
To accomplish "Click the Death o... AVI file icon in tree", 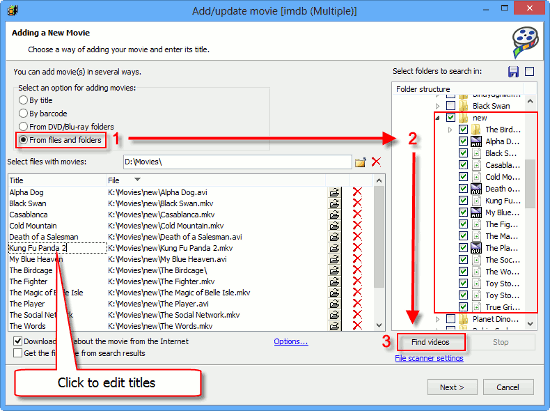I will [x=476, y=189].
